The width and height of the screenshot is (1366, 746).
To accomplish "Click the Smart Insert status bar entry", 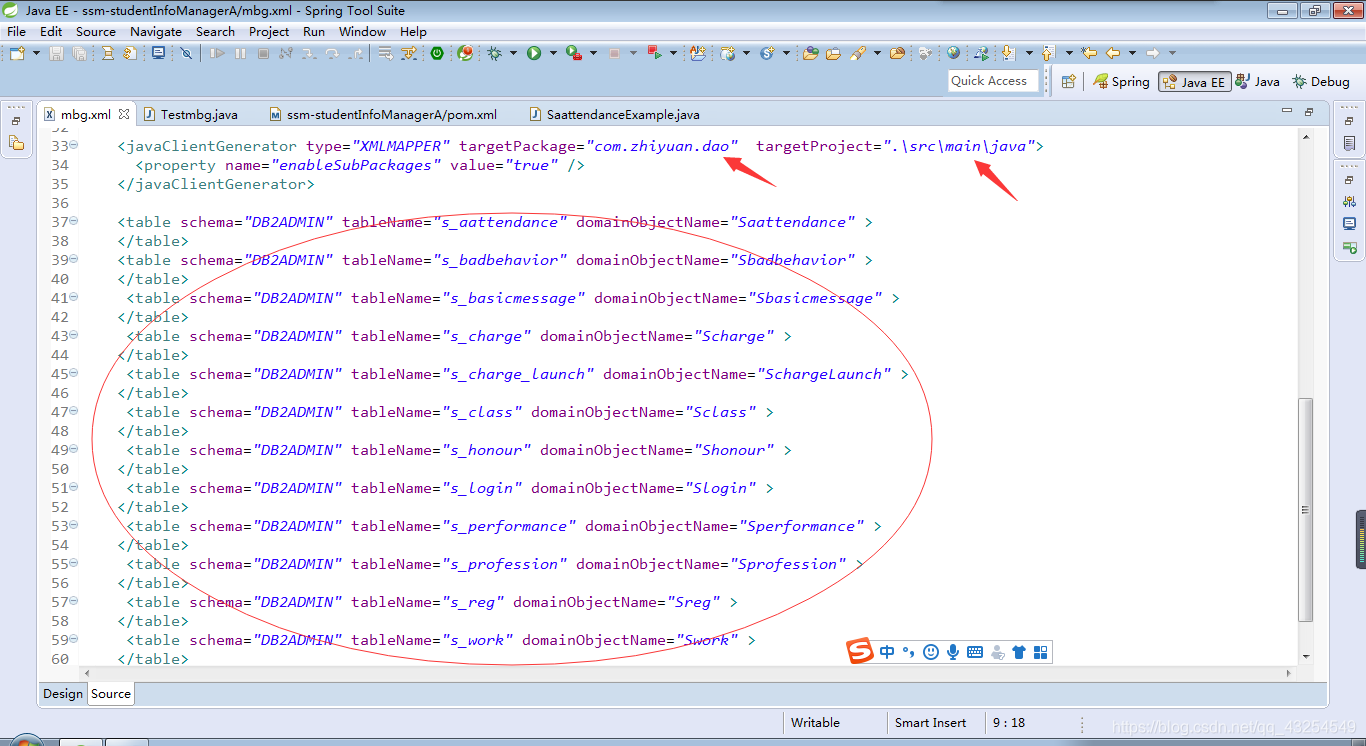I will [x=931, y=722].
